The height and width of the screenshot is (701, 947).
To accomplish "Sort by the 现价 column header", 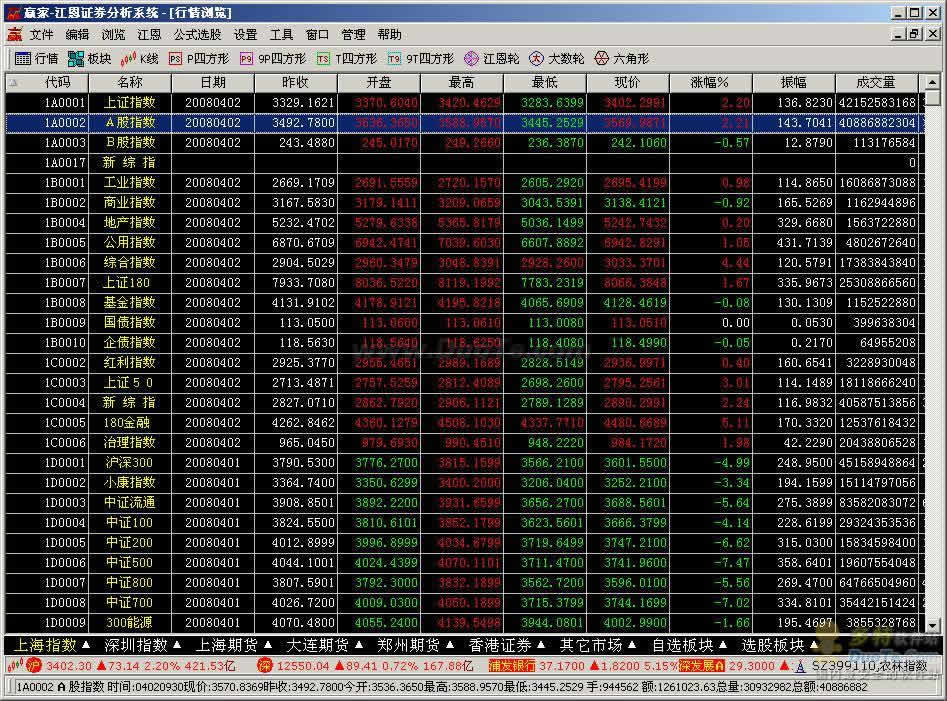I will click(x=628, y=82).
